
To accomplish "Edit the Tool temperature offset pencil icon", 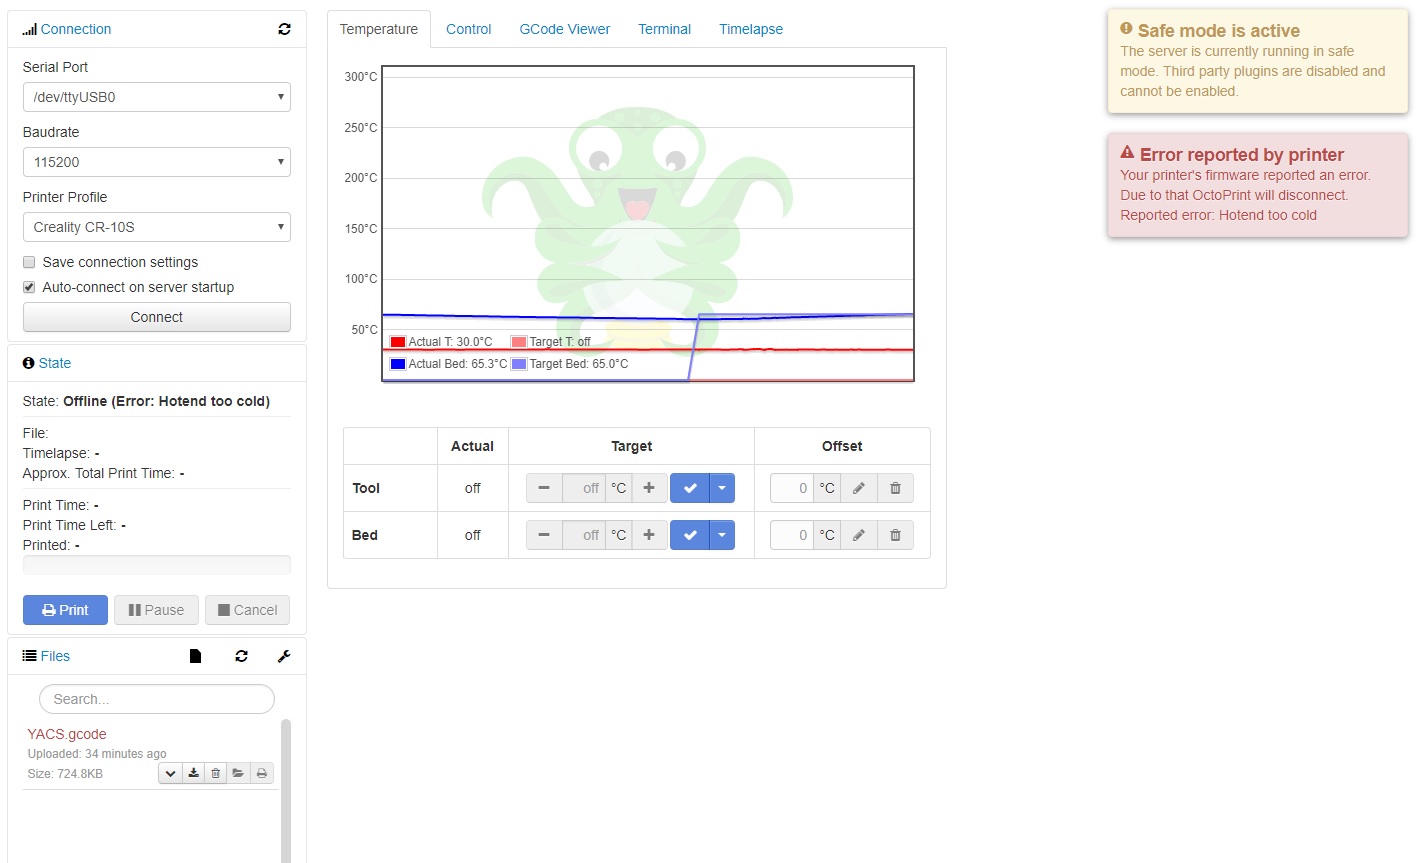I will 859,488.
